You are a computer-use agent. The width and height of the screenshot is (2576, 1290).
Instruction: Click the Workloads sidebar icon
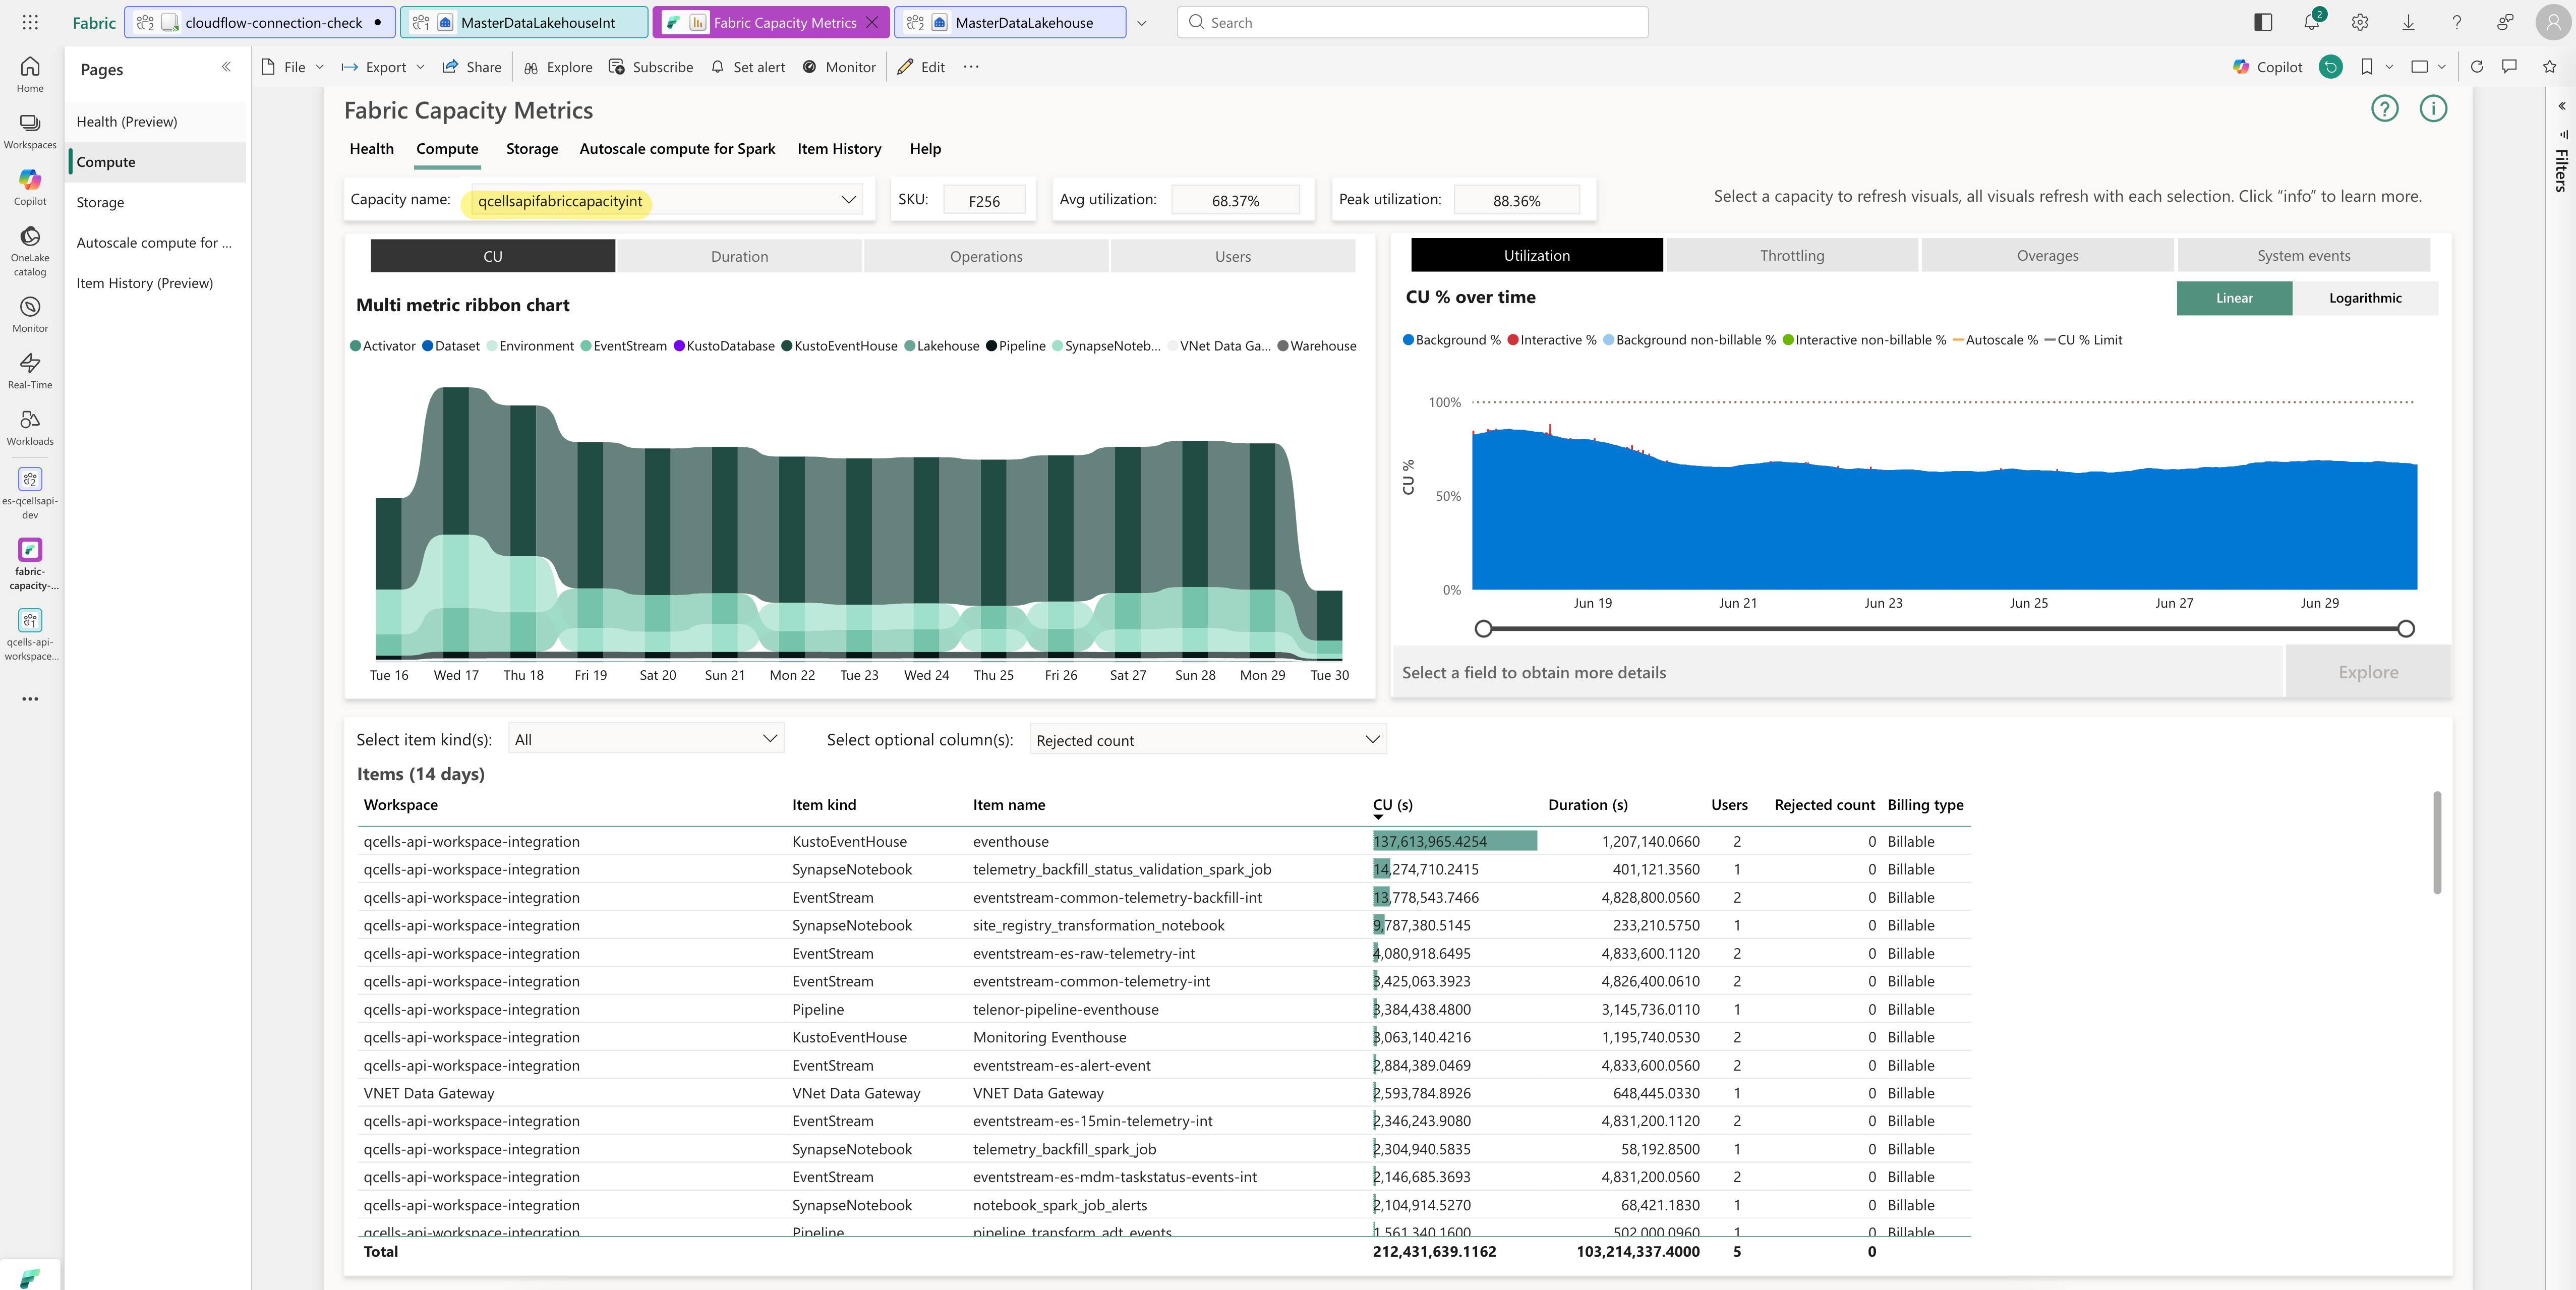point(30,427)
